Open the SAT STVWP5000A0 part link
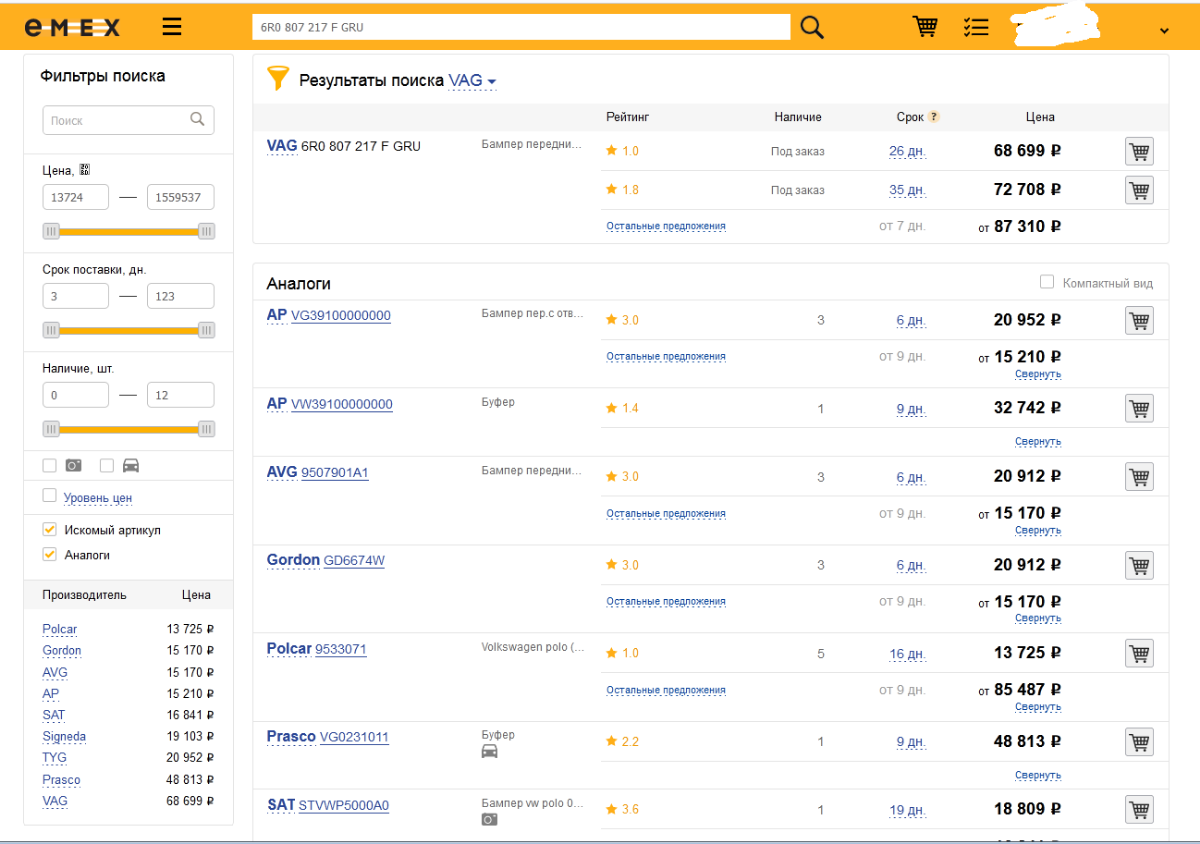 click(x=343, y=806)
